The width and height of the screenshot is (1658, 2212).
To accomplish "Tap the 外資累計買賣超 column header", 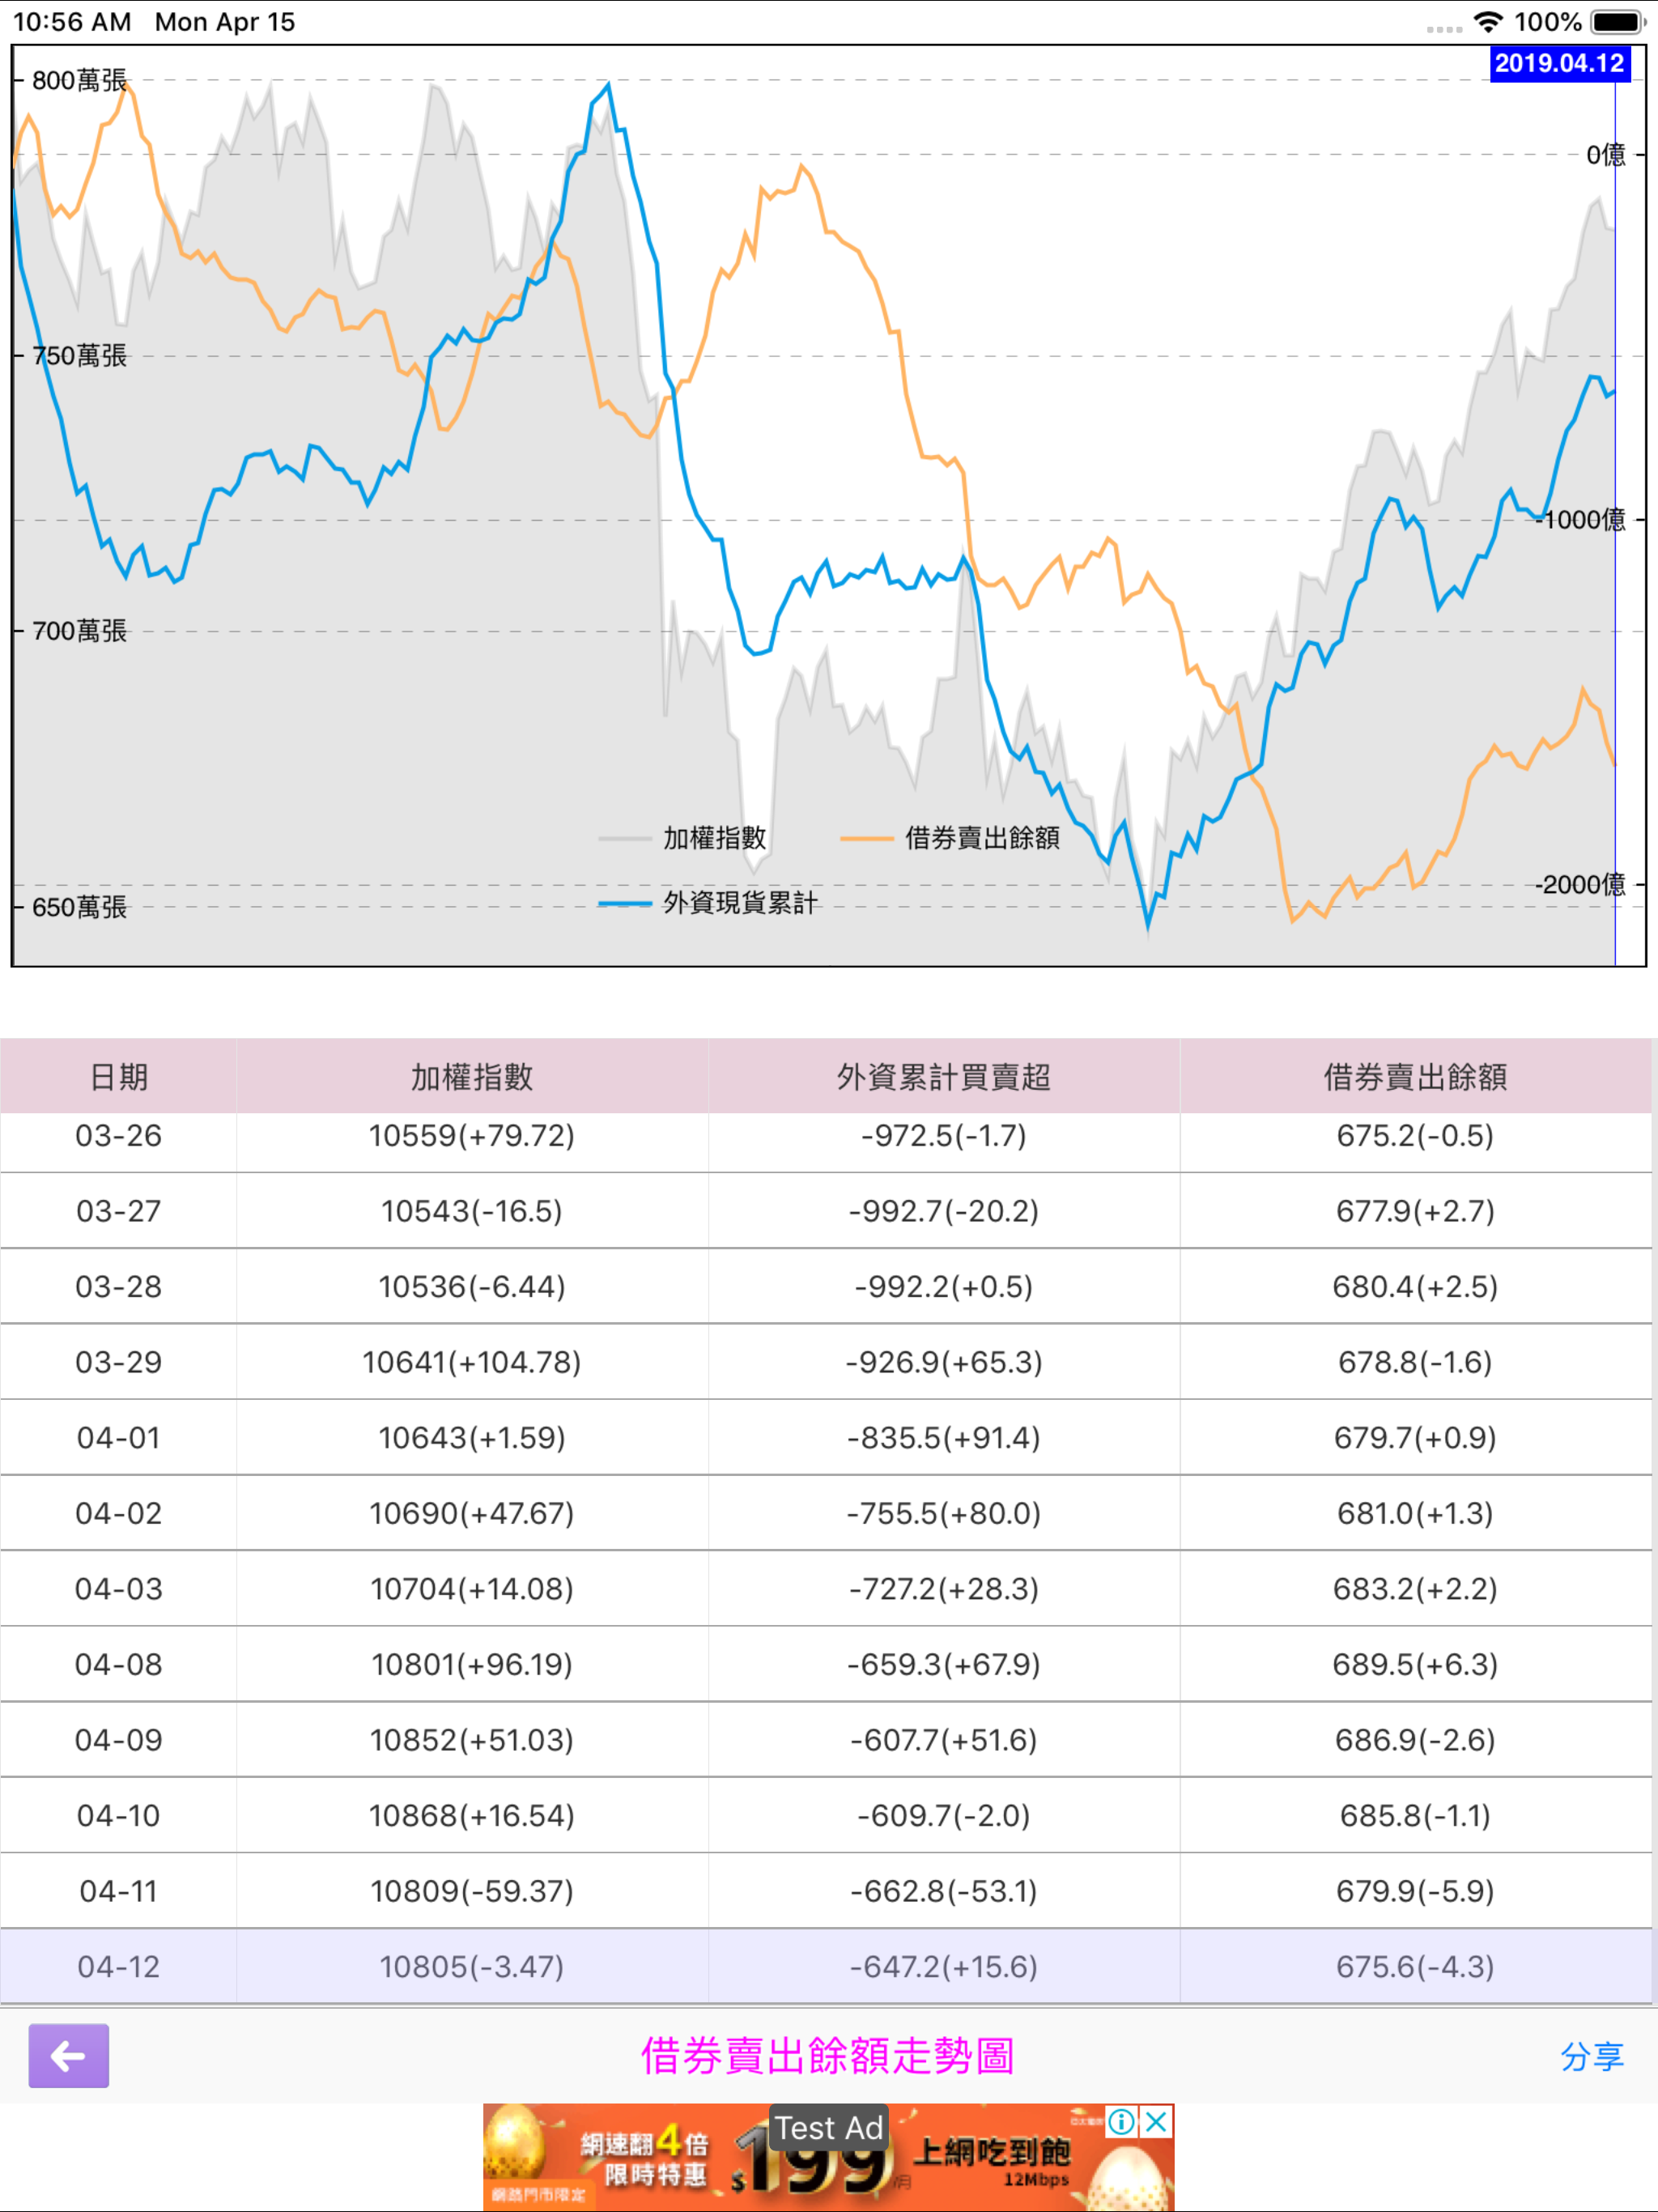I will (x=944, y=1076).
